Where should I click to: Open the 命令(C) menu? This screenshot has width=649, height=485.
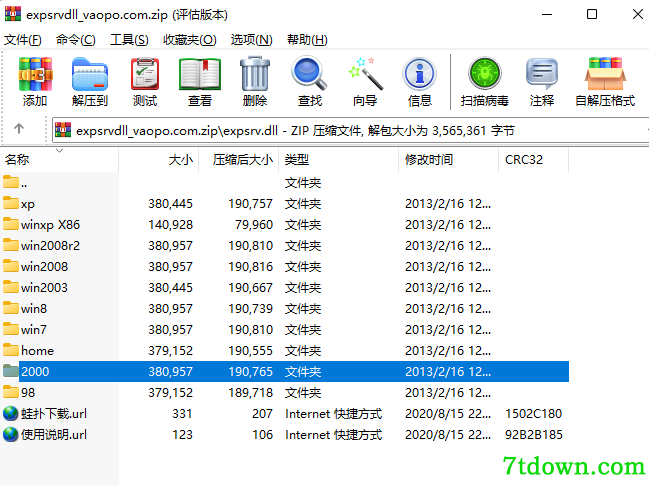click(x=76, y=40)
